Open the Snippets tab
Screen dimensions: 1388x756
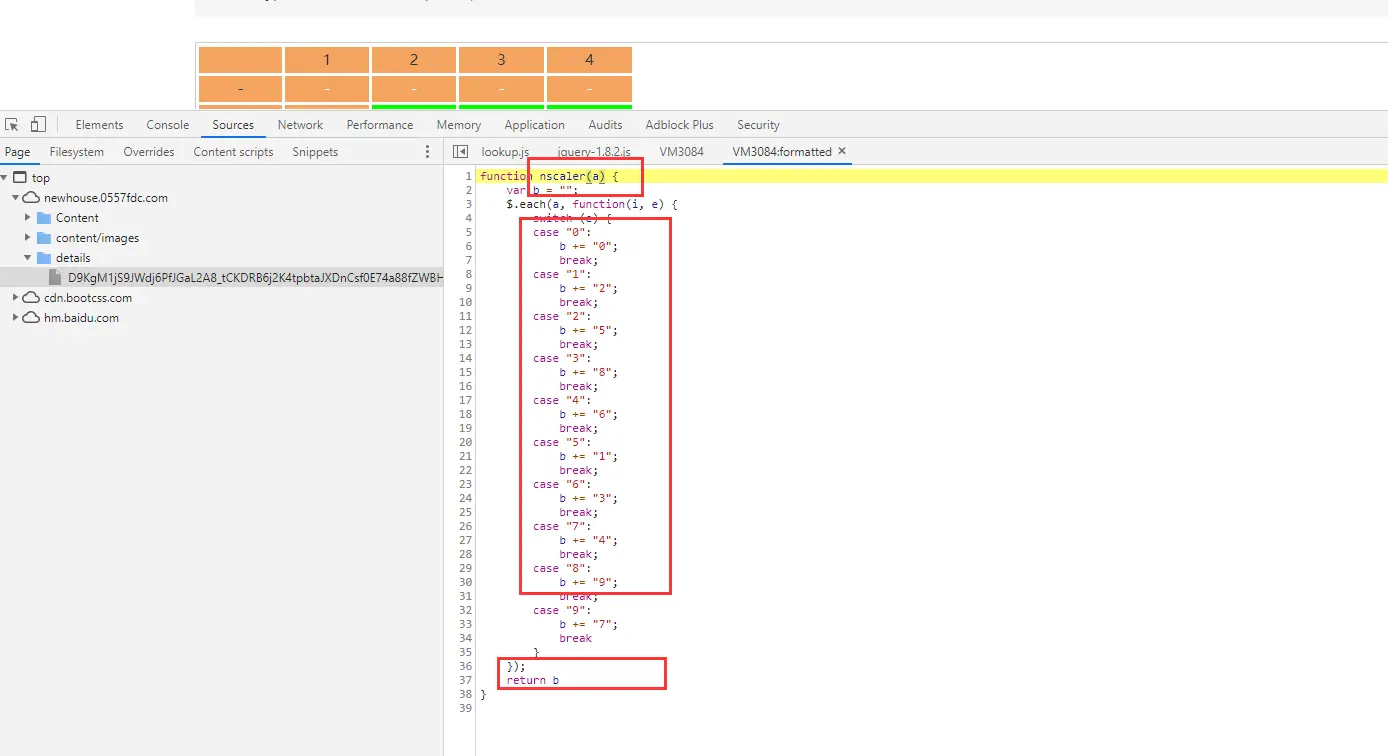(x=315, y=152)
